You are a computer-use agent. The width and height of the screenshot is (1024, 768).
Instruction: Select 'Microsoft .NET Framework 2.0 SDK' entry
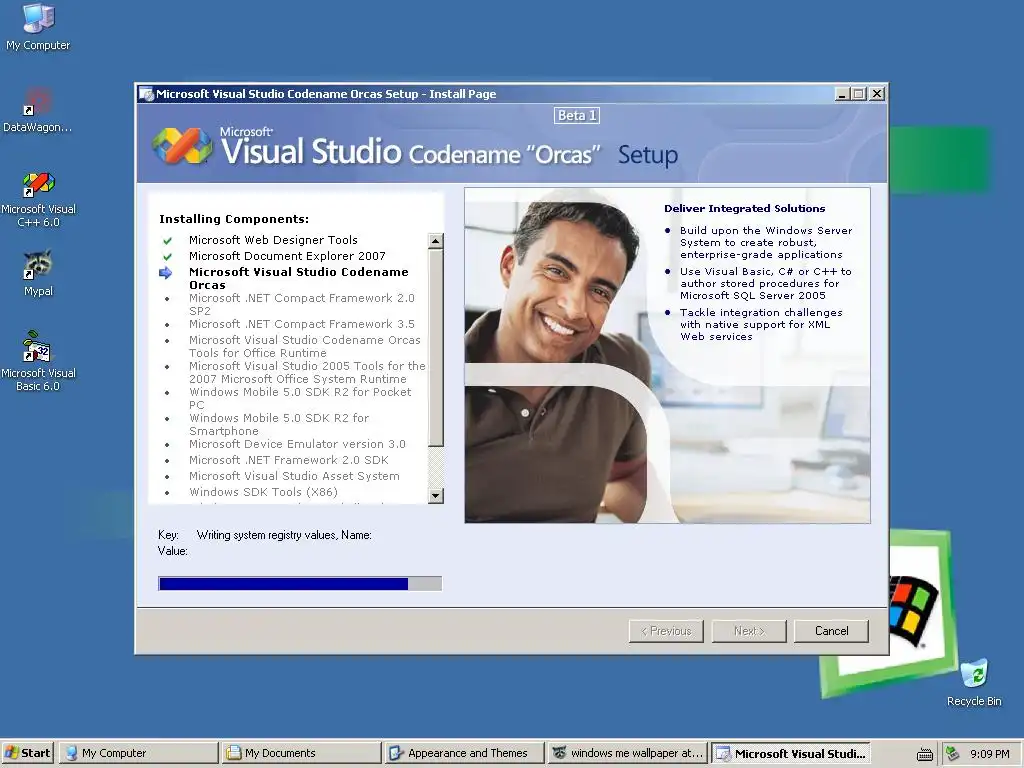(289, 460)
